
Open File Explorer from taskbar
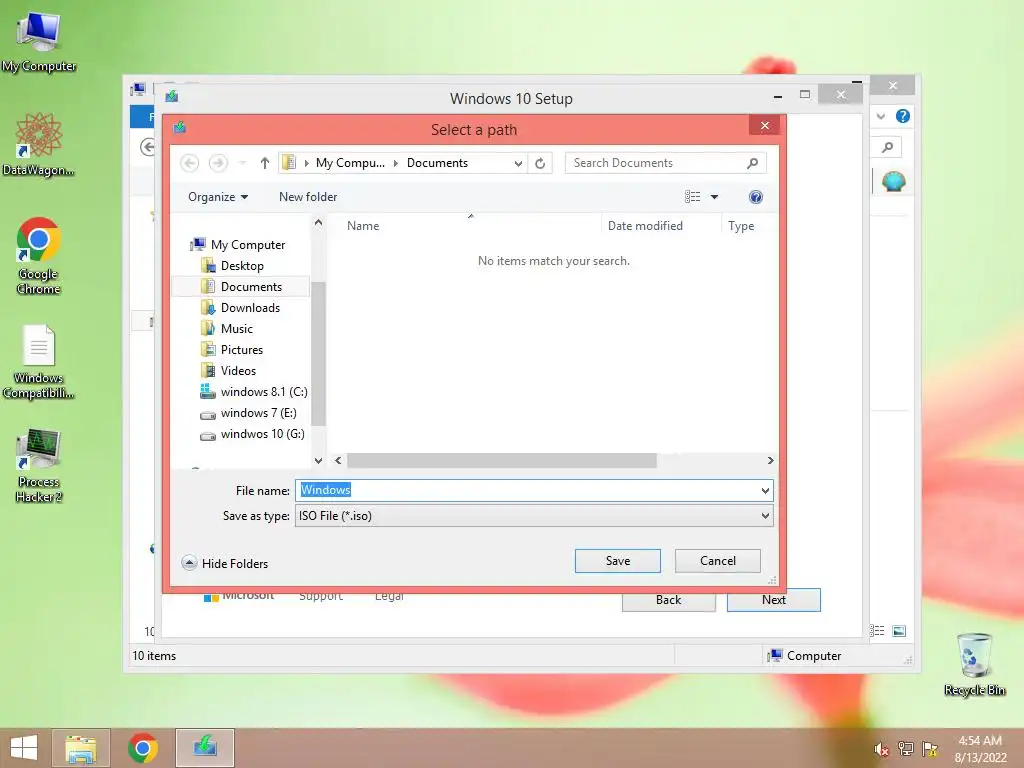81,748
